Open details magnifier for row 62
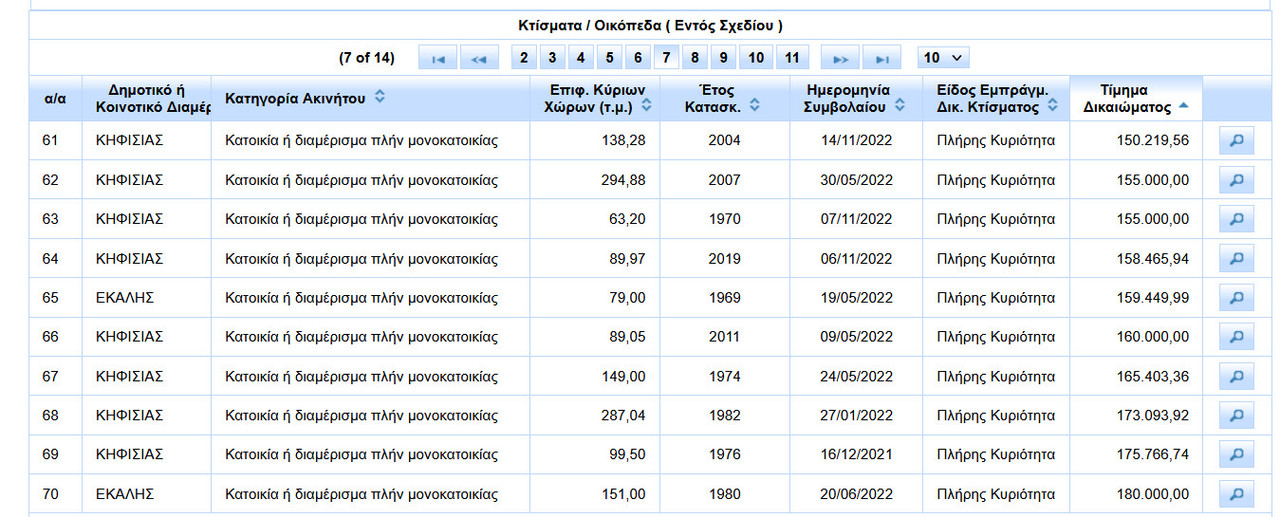 pyautogui.click(x=1236, y=180)
